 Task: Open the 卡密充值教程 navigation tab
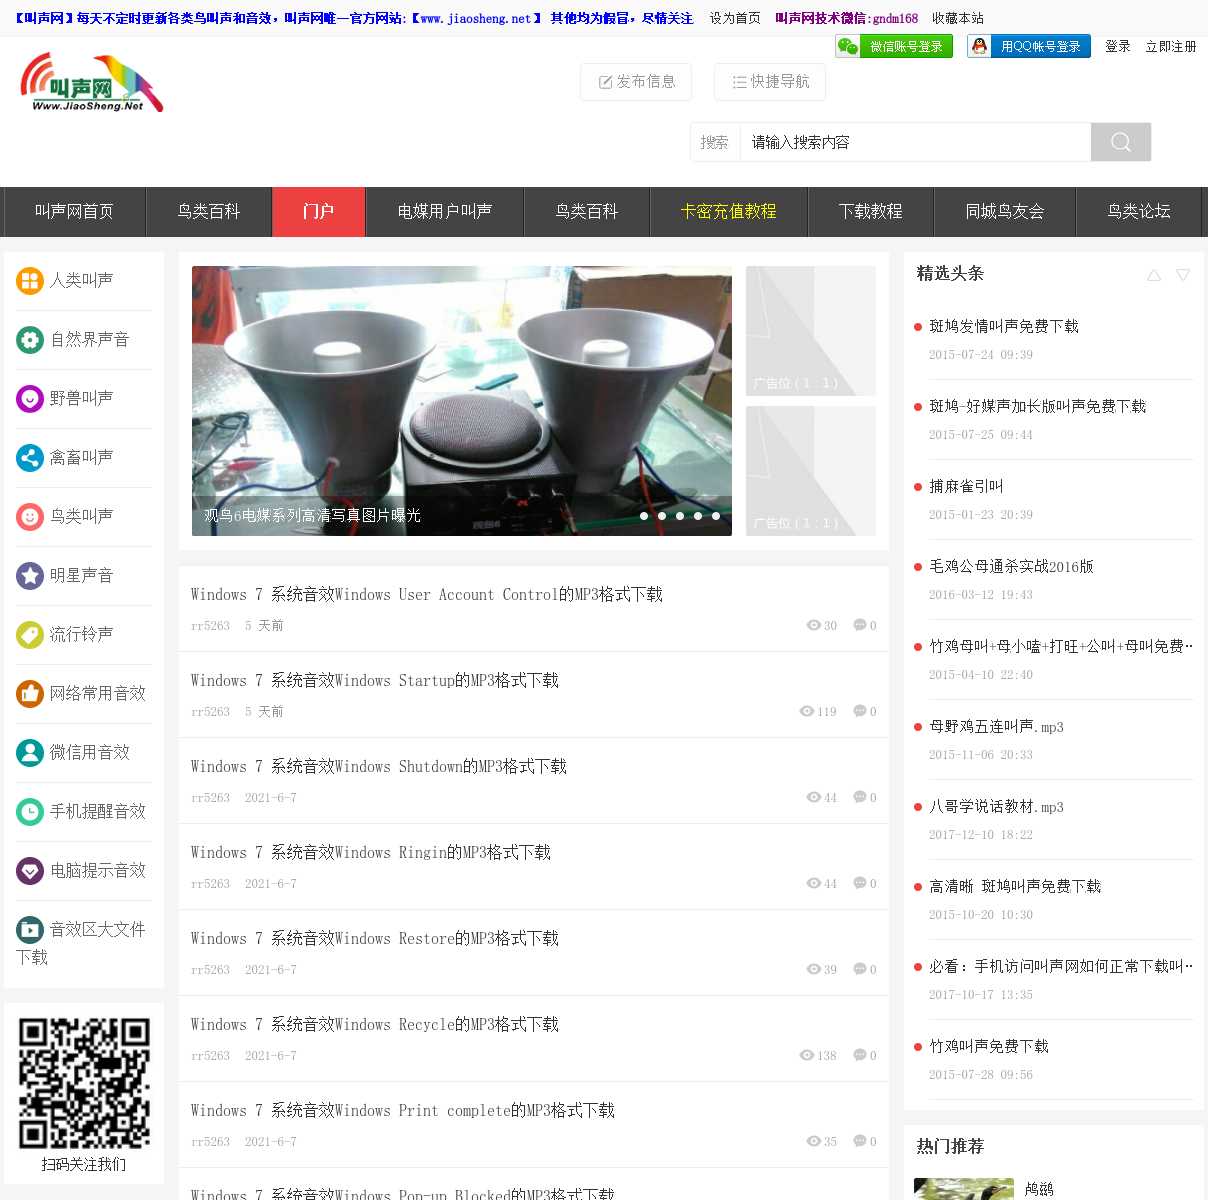(728, 212)
